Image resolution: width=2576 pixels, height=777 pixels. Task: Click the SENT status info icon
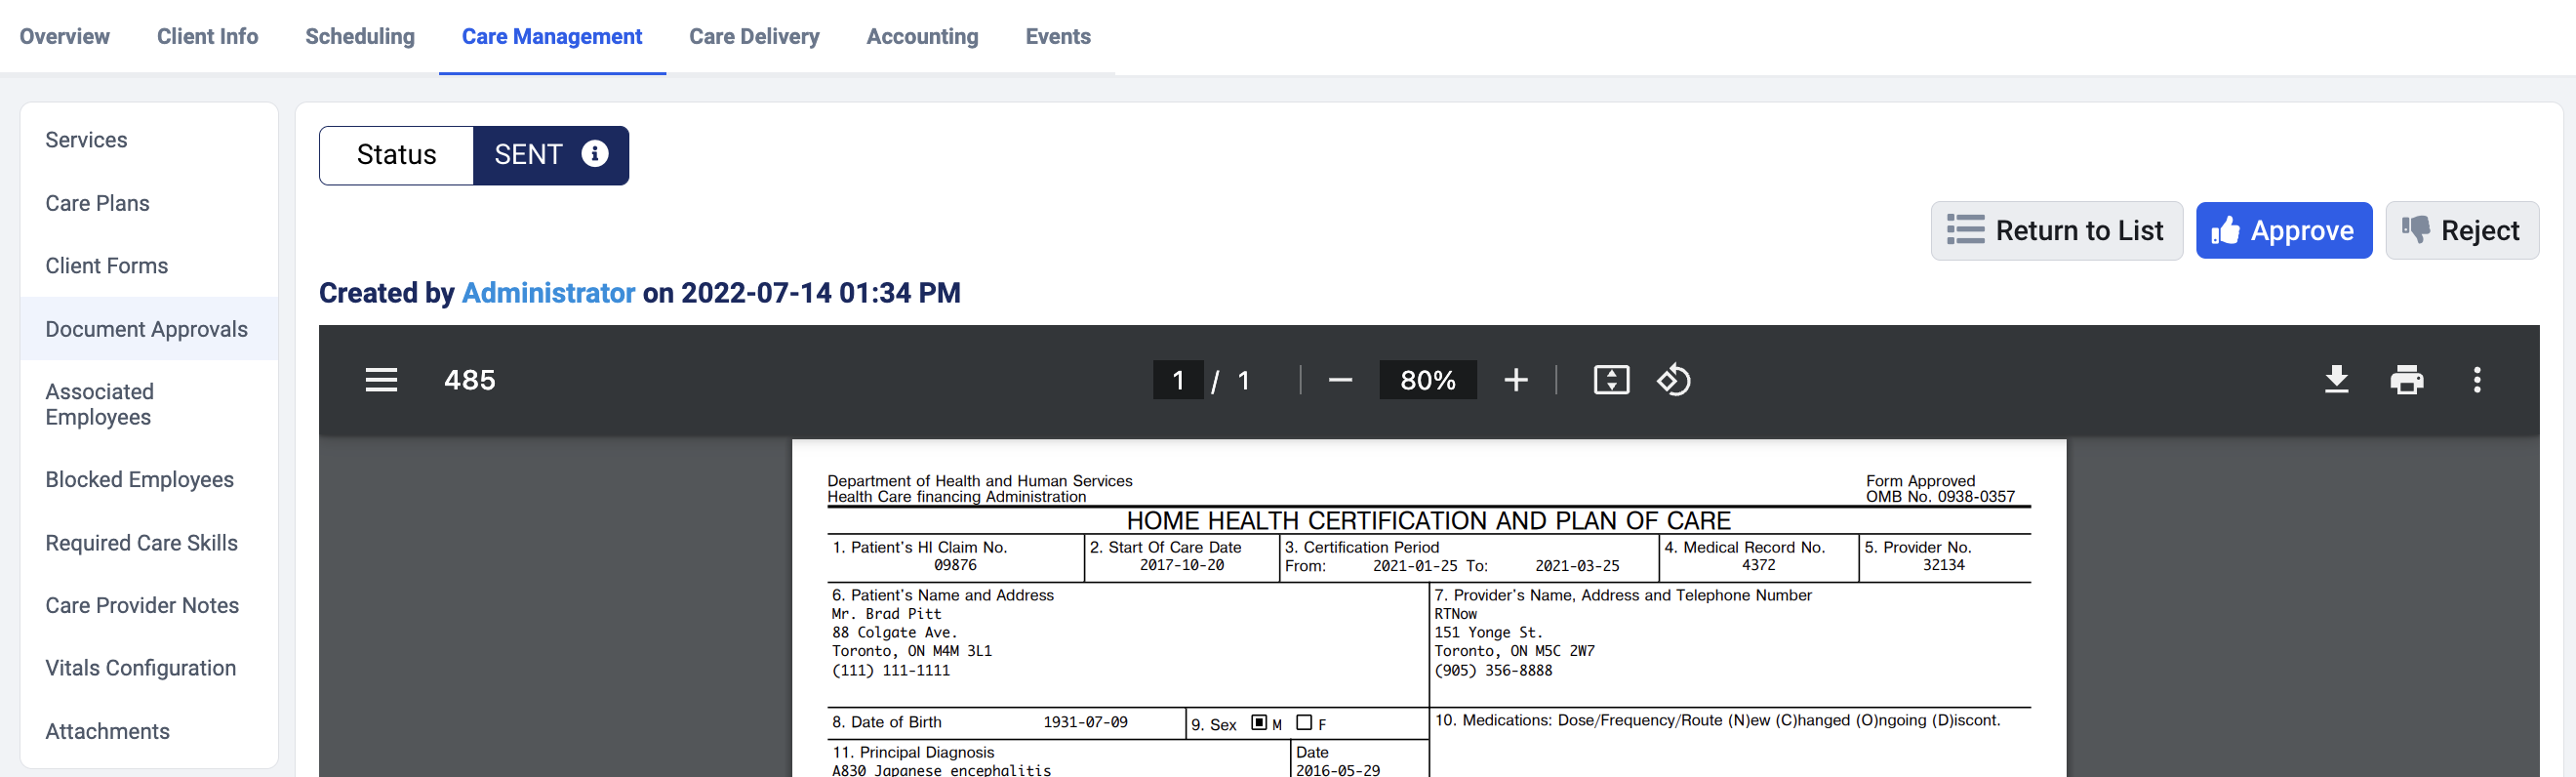[x=595, y=153]
